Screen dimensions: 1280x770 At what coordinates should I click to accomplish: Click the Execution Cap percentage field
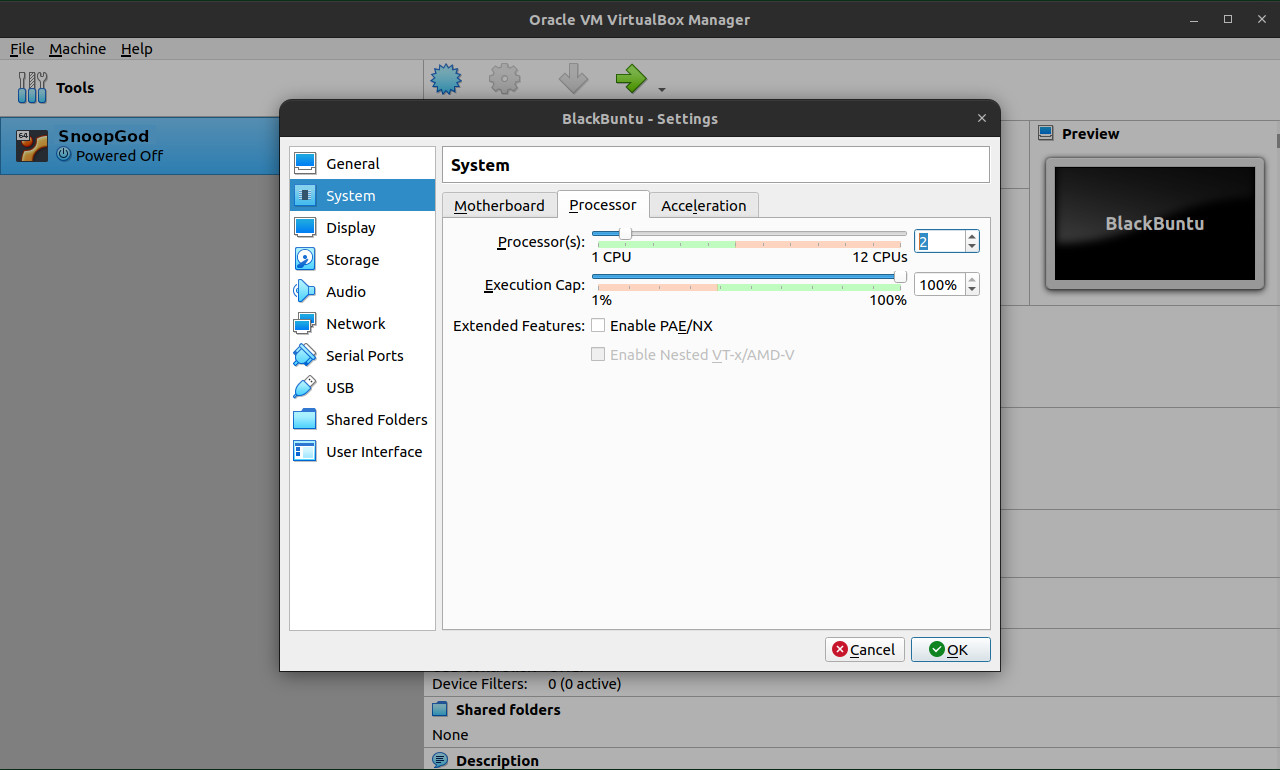(x=940, y=285)
